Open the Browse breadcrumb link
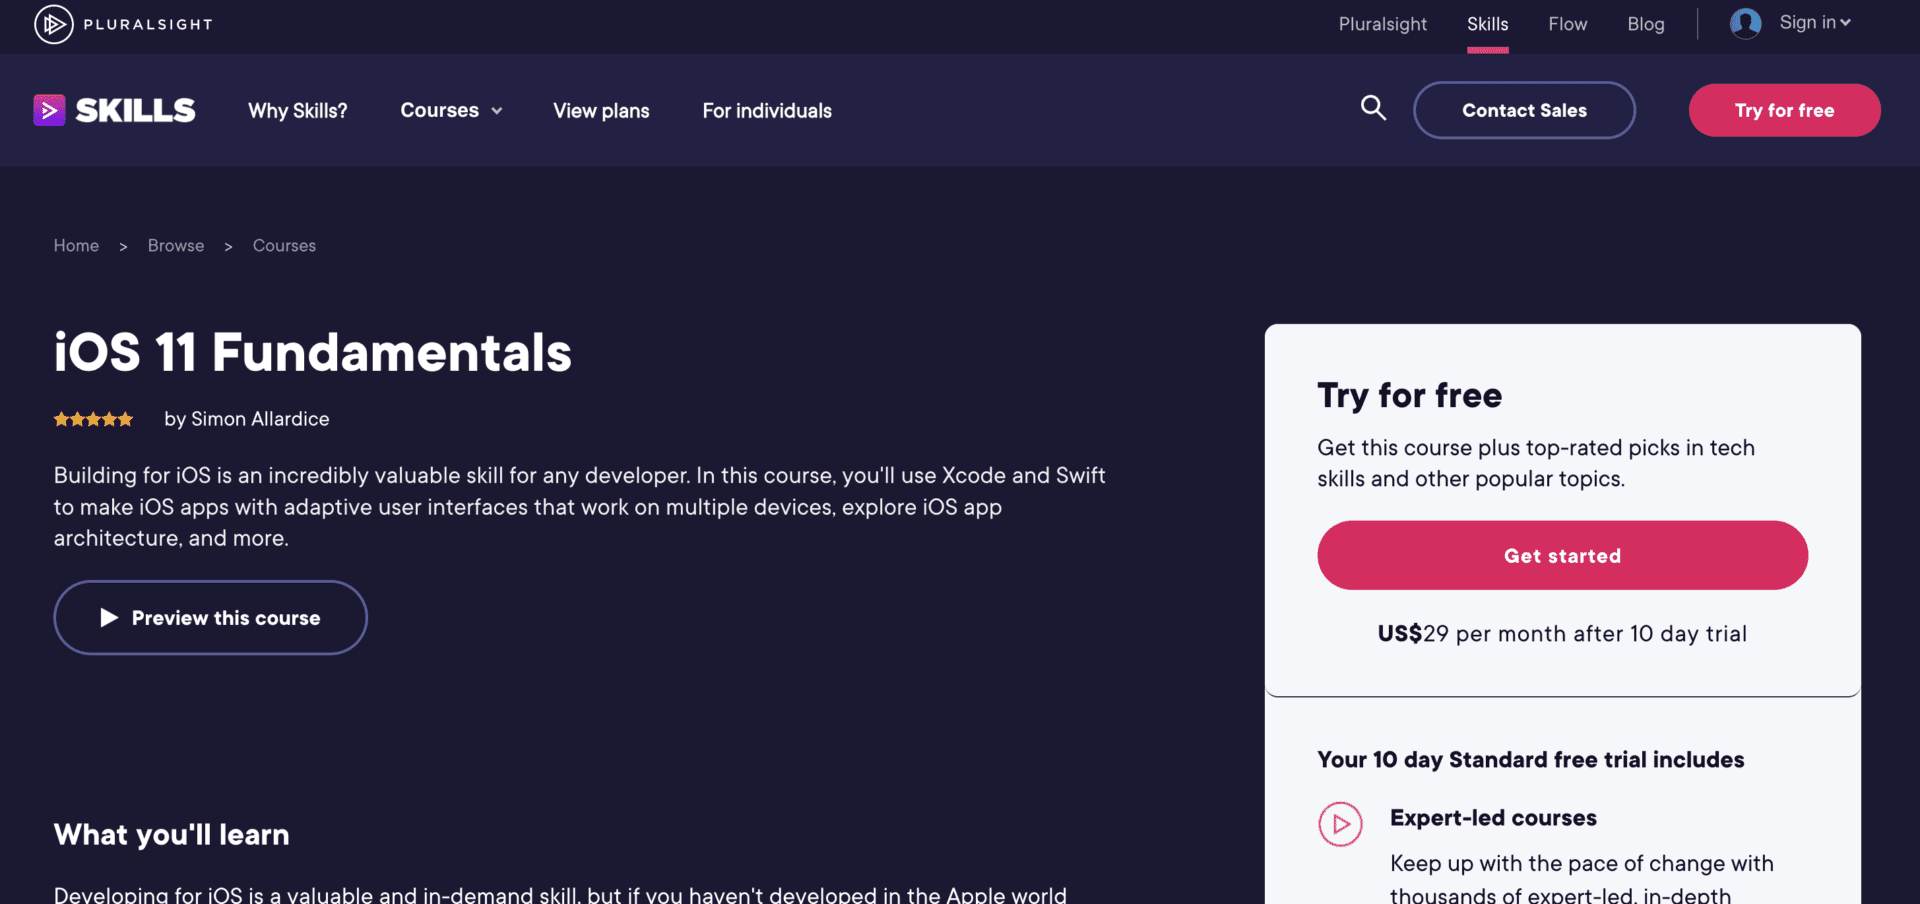1920x904 pixels. tap(175, 245)
